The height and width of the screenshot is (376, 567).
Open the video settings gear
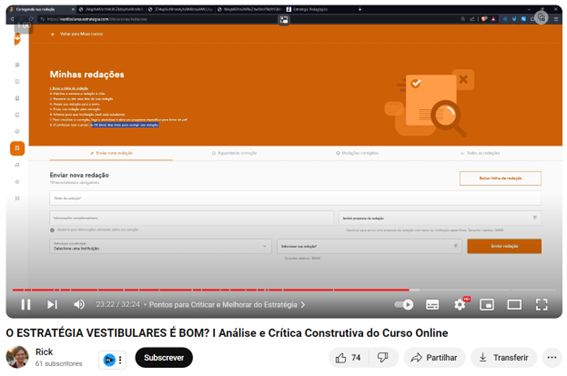(x=460, y=305)
